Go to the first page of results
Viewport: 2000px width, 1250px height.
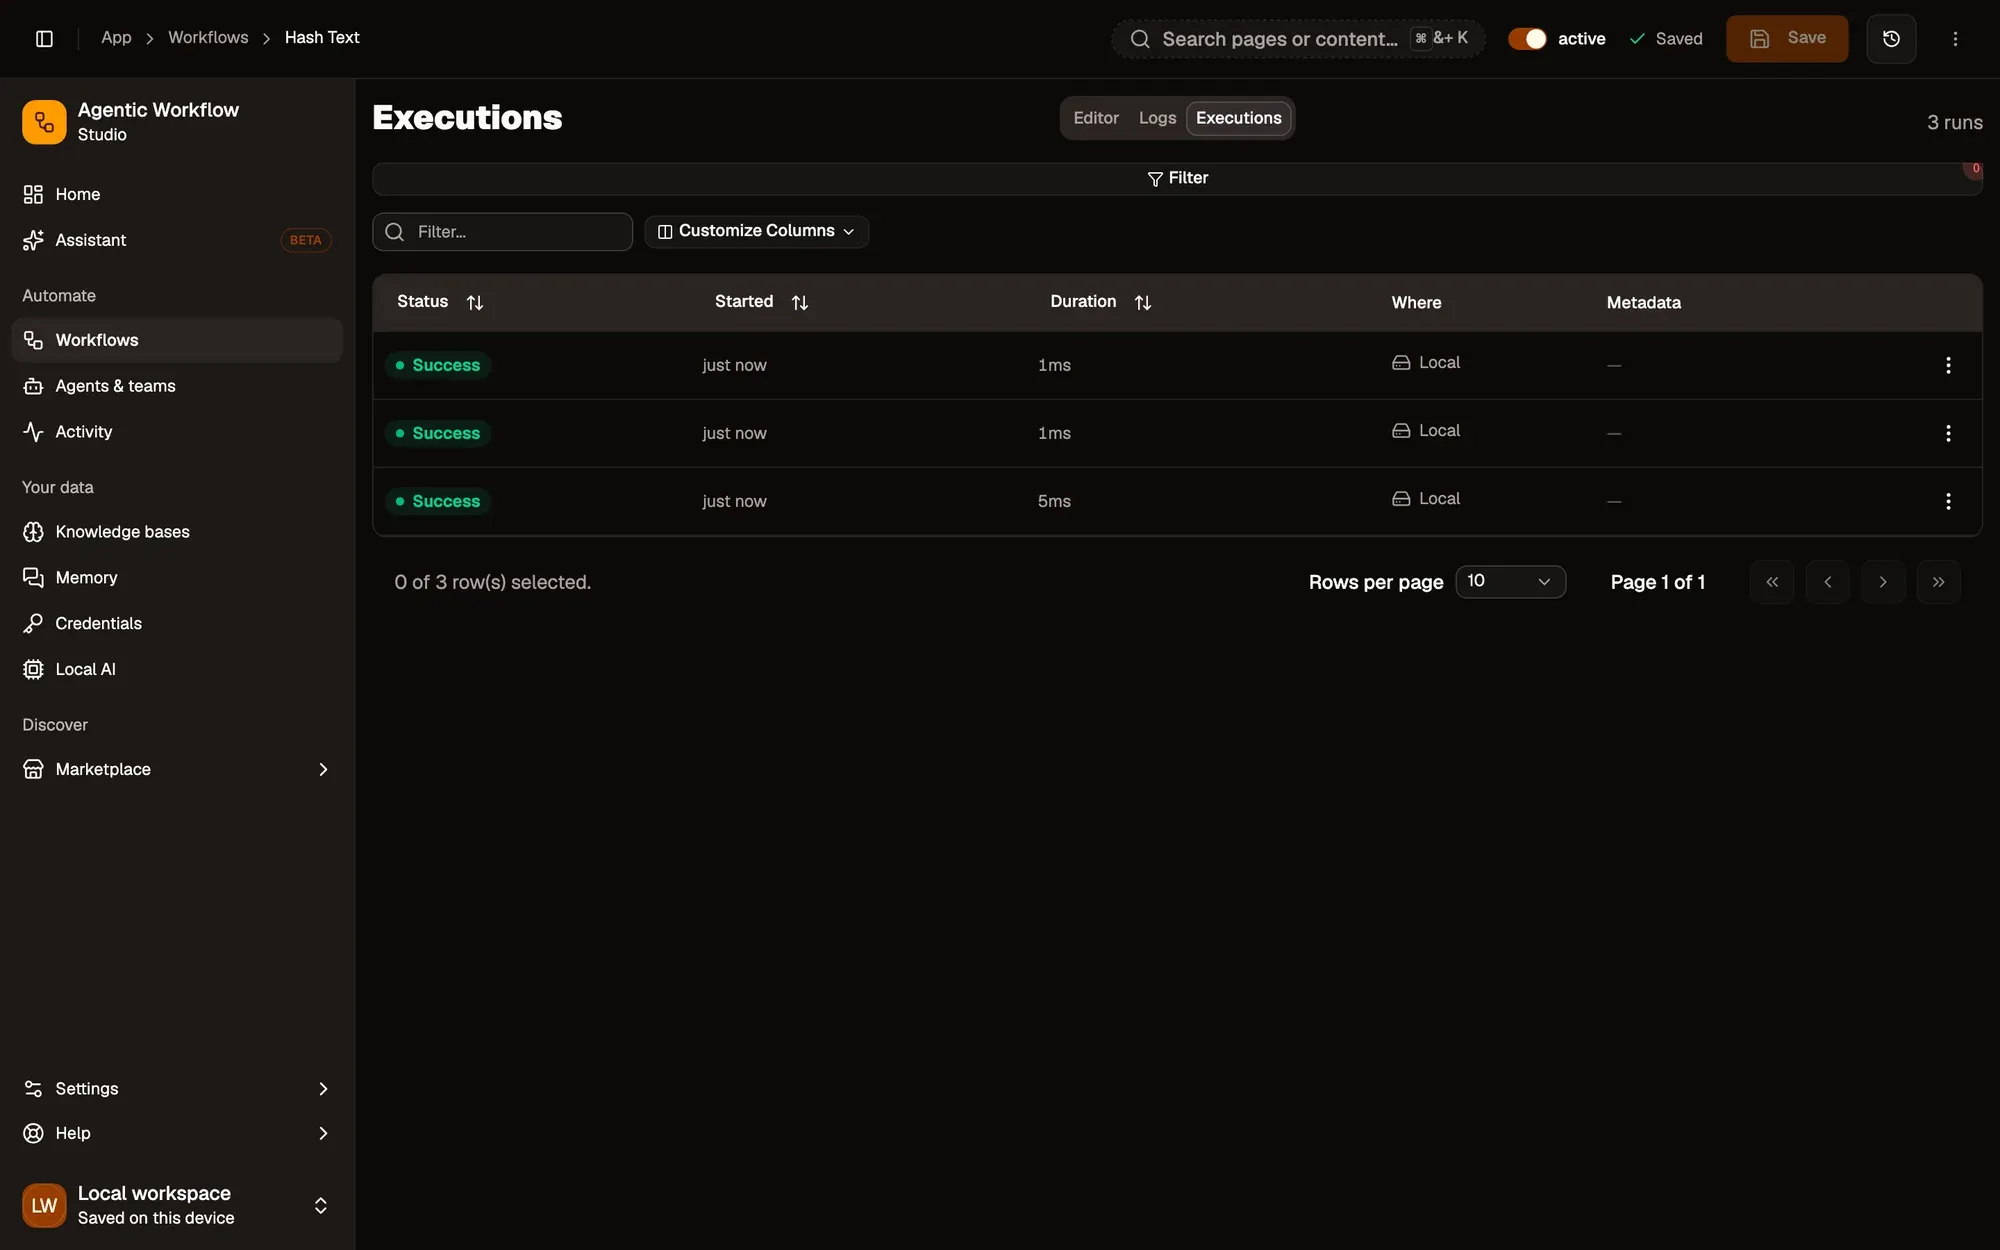[x=1772, y=582]
